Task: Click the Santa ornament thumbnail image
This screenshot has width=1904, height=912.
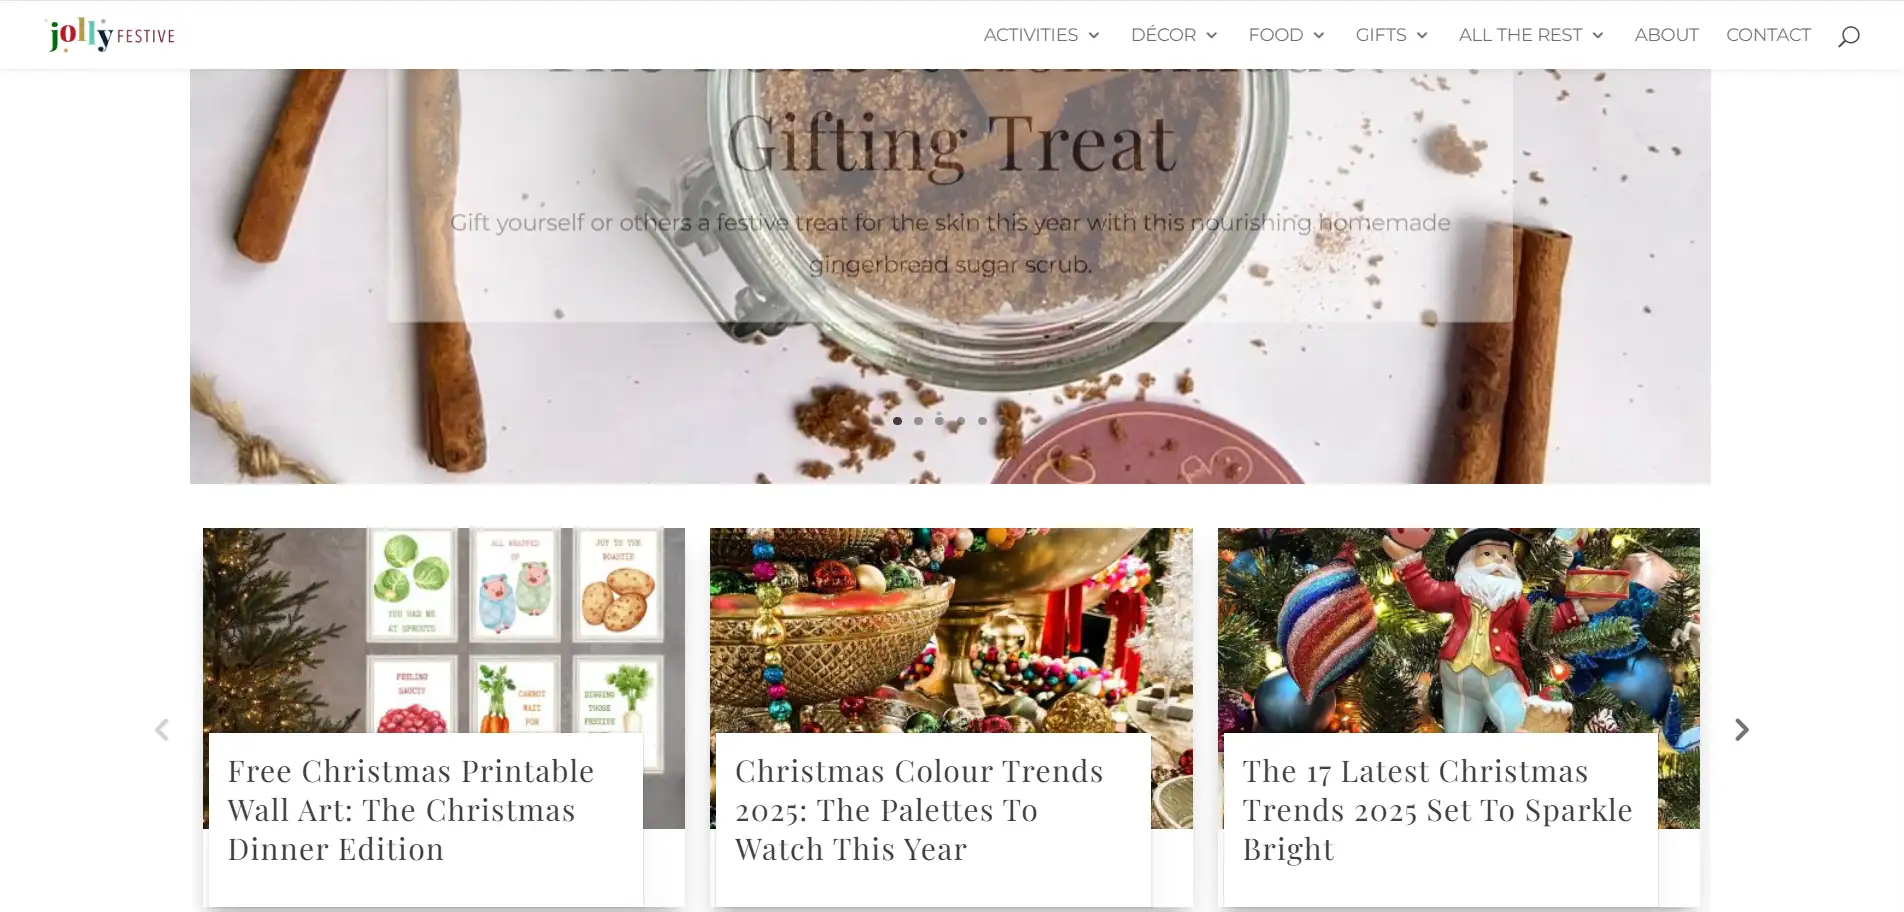Action: (x=1458, y=630)
